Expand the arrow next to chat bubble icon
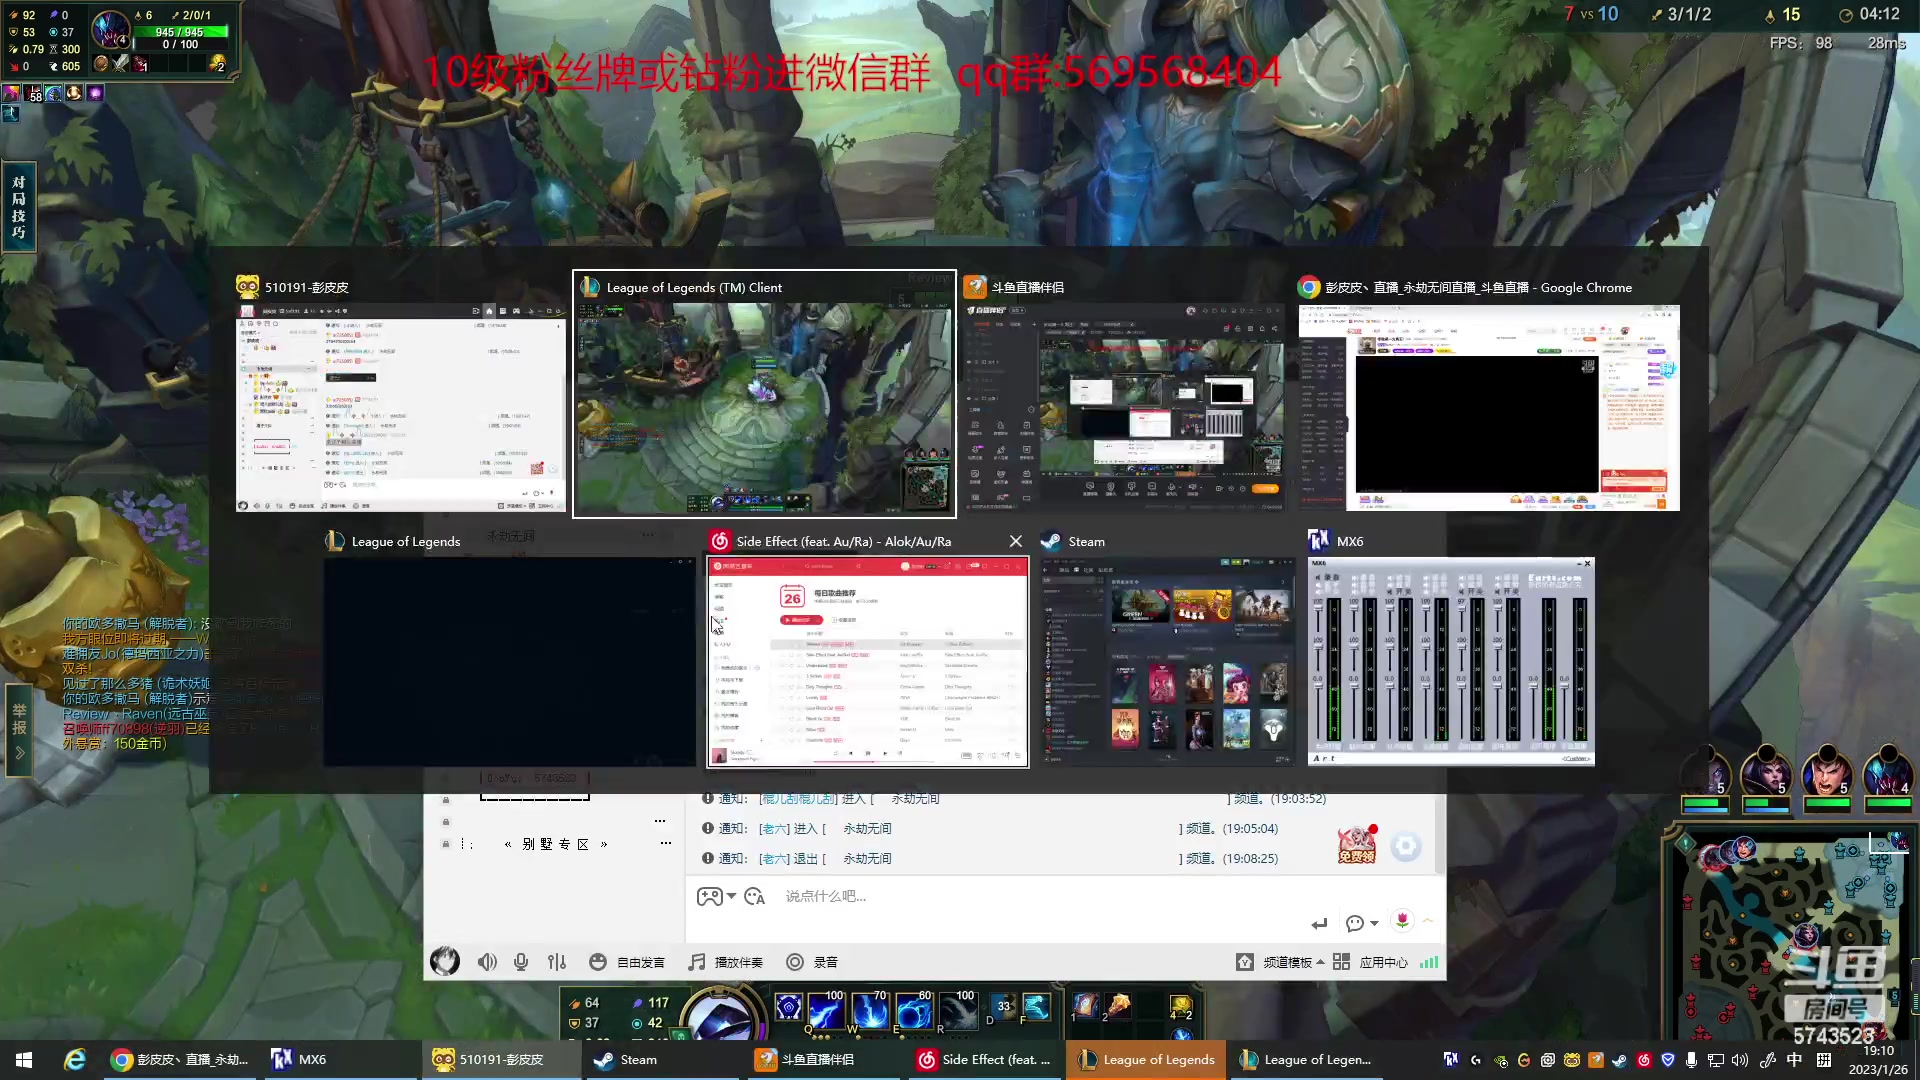The width and height of the screenshot is (1920, 1080). (1374, 923)
